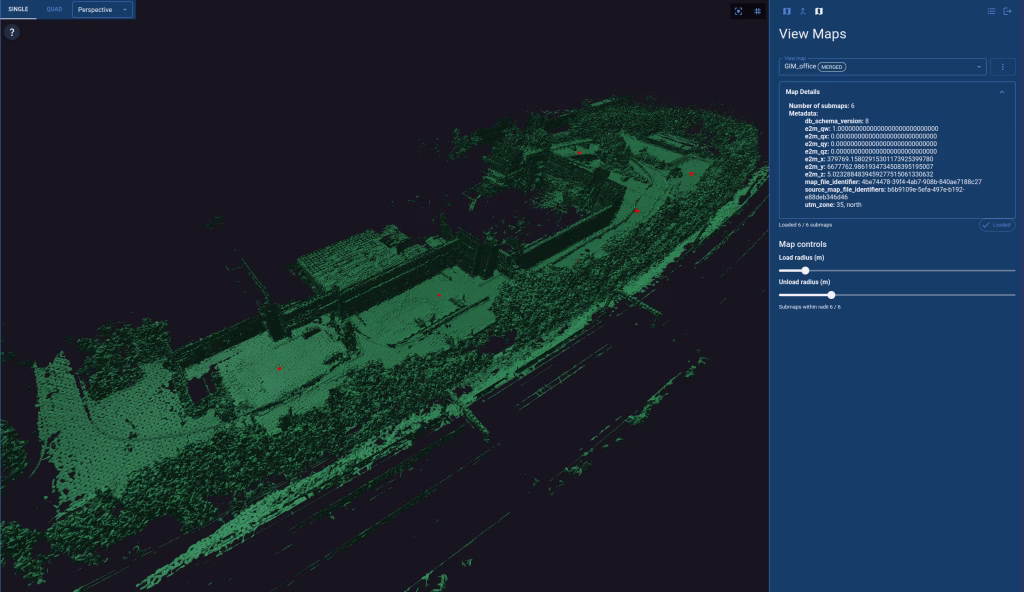Toggle the grid icon in viewport

(757, 11)
